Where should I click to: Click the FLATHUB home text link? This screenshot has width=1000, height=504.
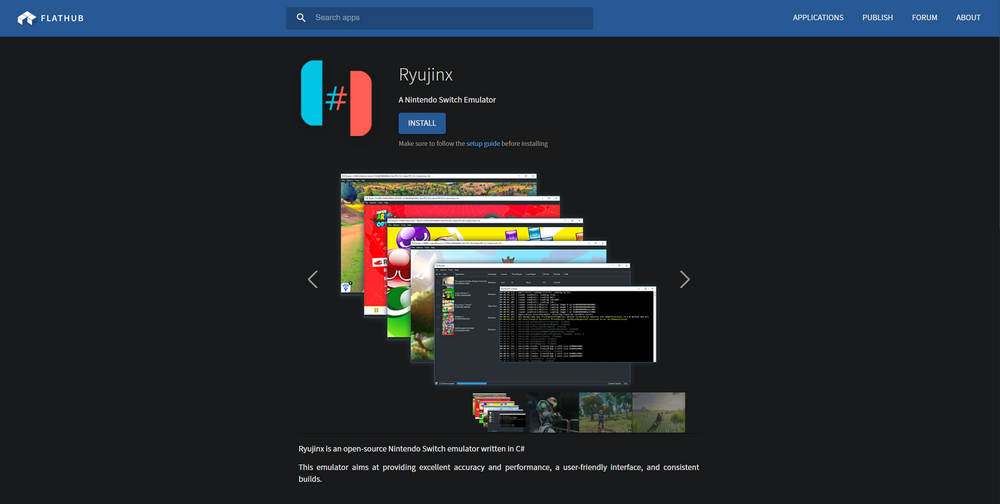[62, 18]
